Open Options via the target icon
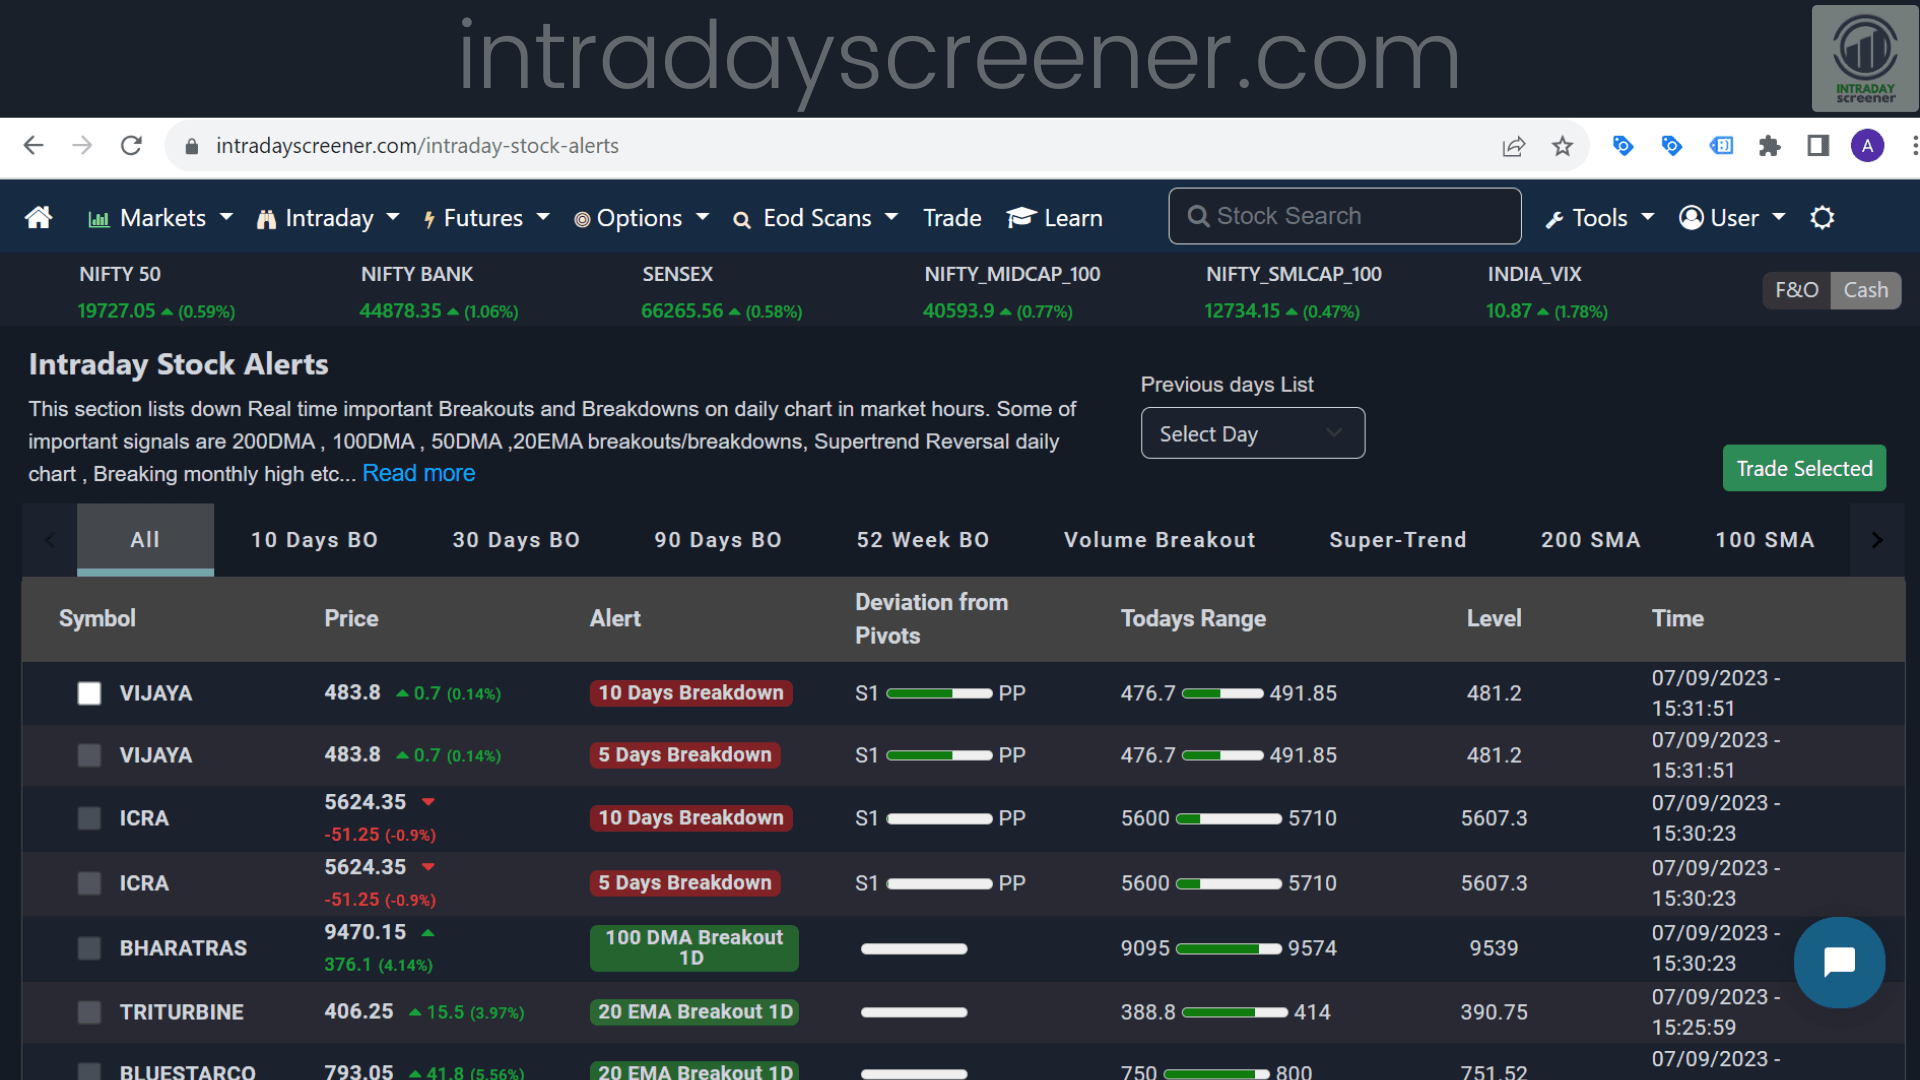 583,218
